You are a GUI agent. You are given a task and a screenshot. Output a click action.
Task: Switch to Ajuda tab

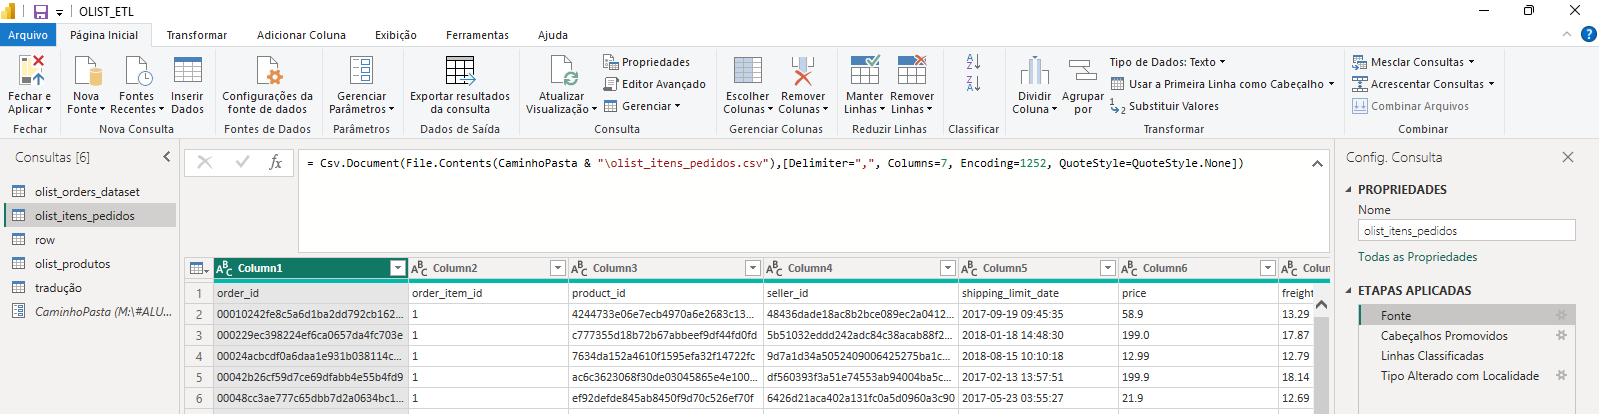(x=553, y=35)
